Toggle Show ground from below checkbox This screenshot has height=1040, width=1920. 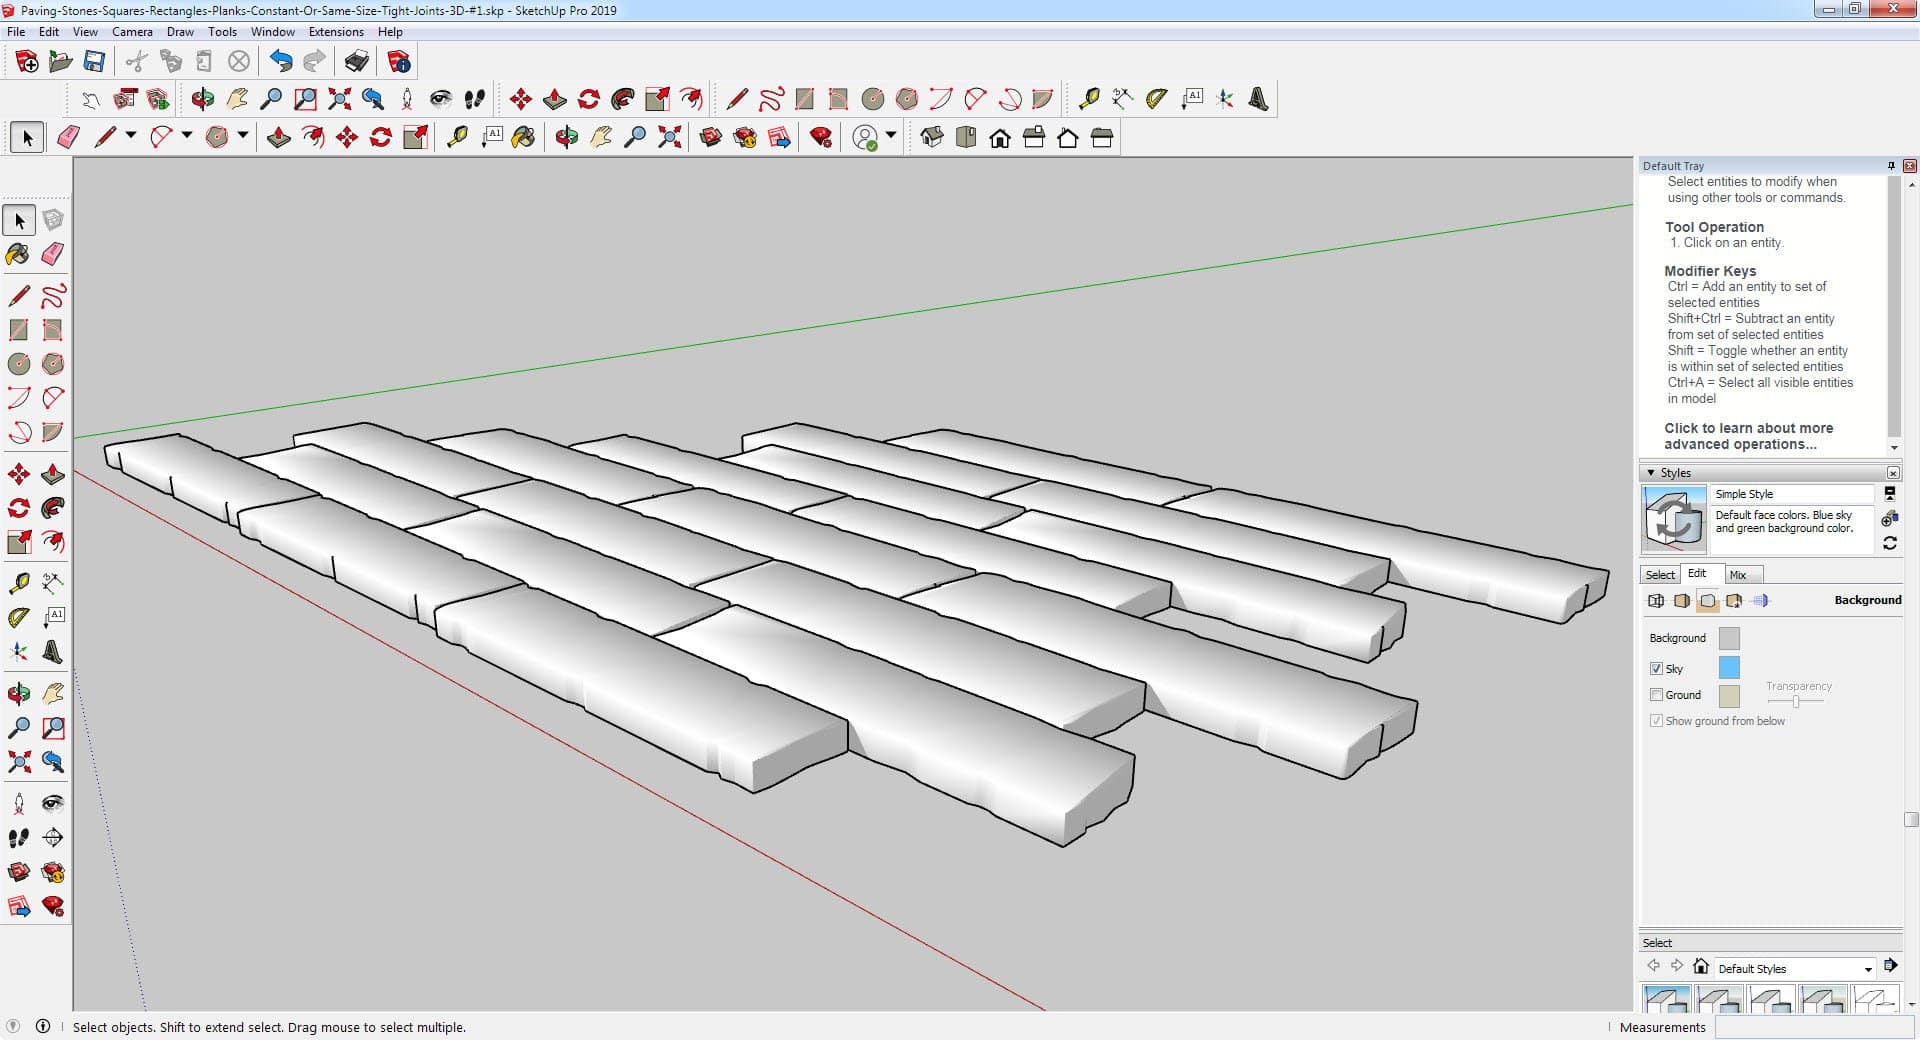click(1656, 721)
